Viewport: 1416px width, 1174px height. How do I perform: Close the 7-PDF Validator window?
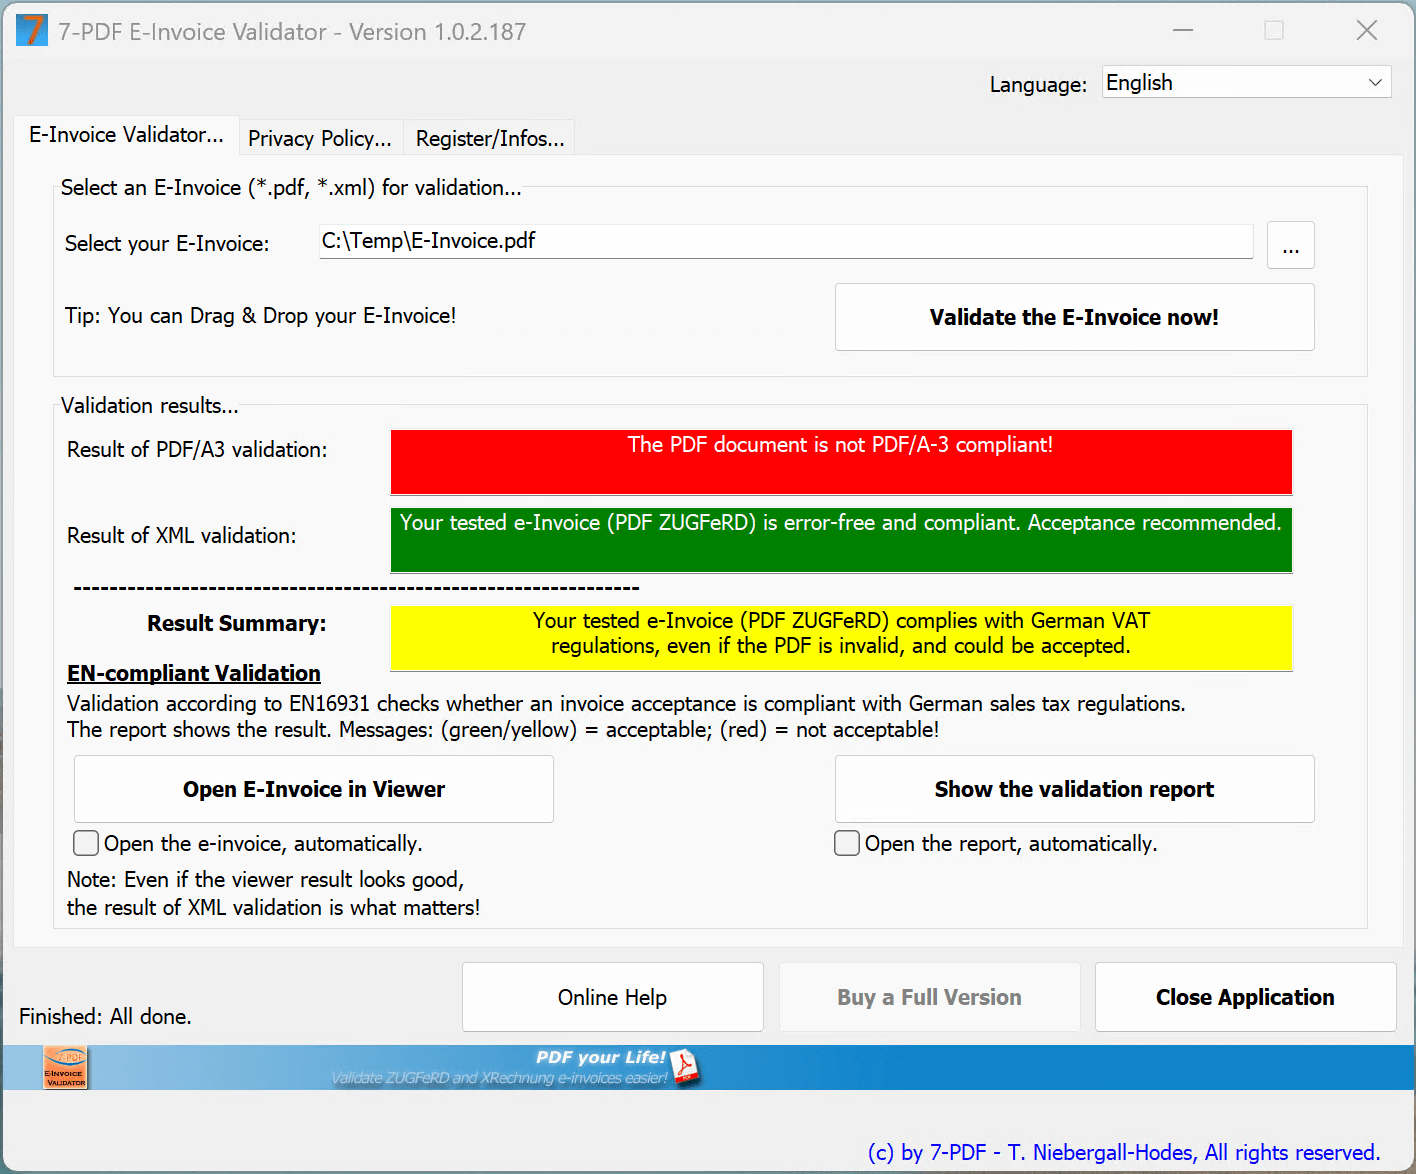coord(1367,31)
